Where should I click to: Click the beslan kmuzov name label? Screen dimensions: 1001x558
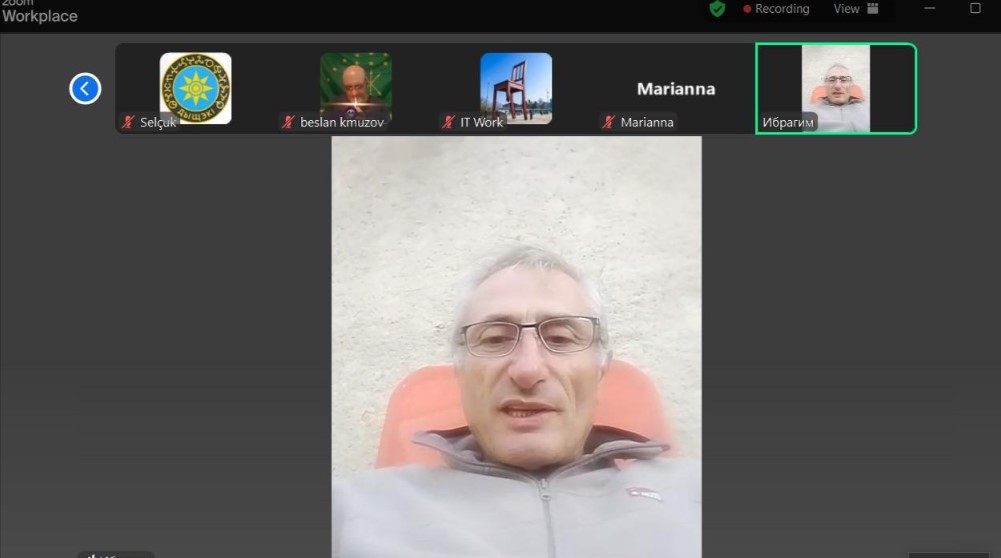click(x=342, y=122)
